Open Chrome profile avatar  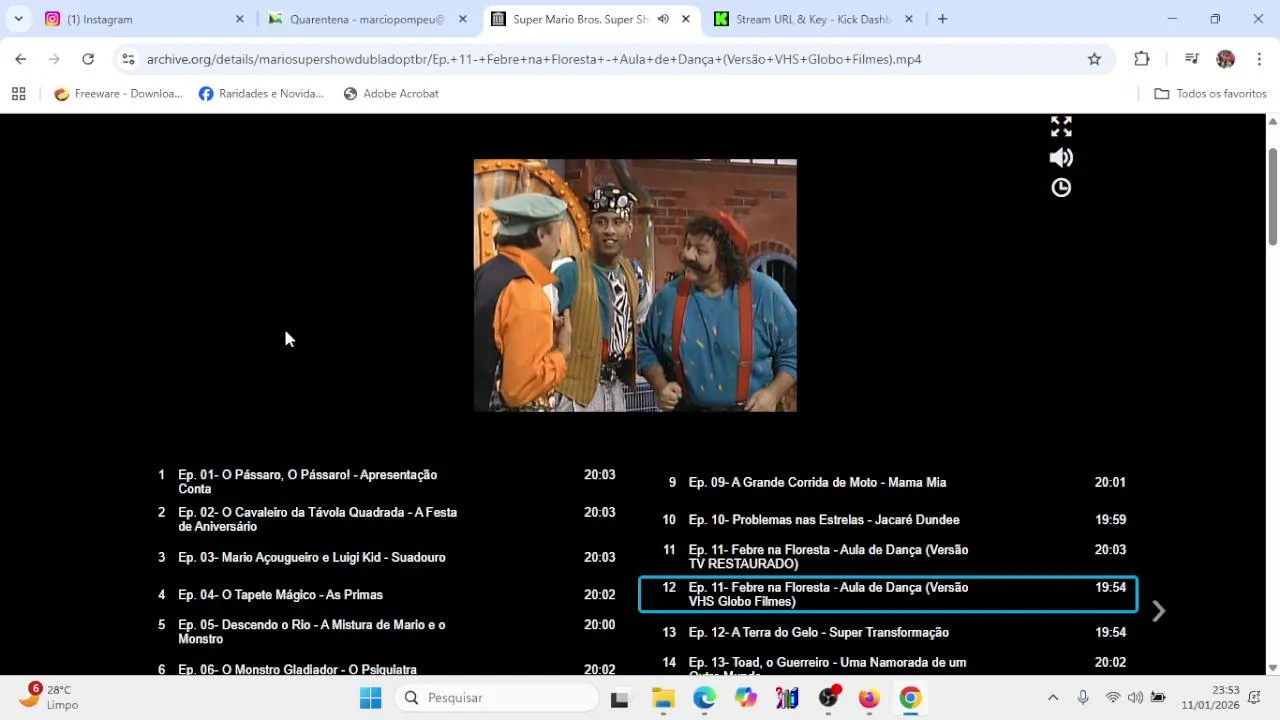[x=1225, y=59]
